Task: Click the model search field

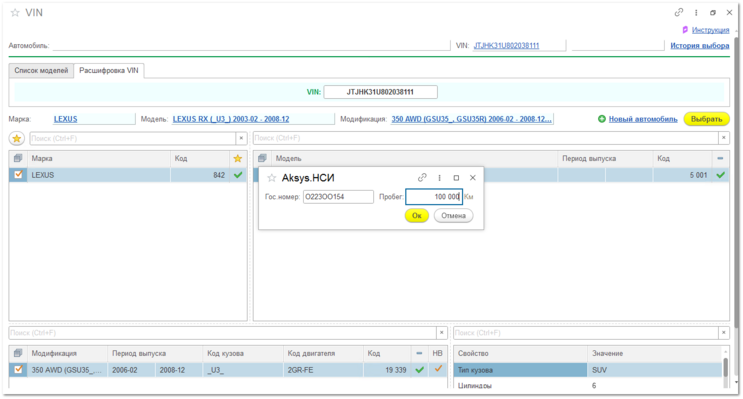Action: 485,138
